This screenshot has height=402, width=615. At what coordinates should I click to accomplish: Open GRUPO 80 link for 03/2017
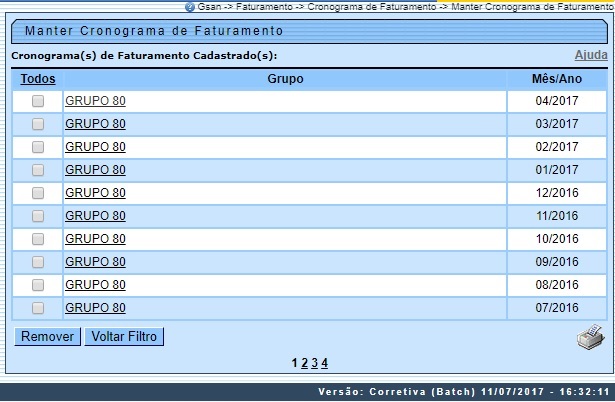[95, 124]
